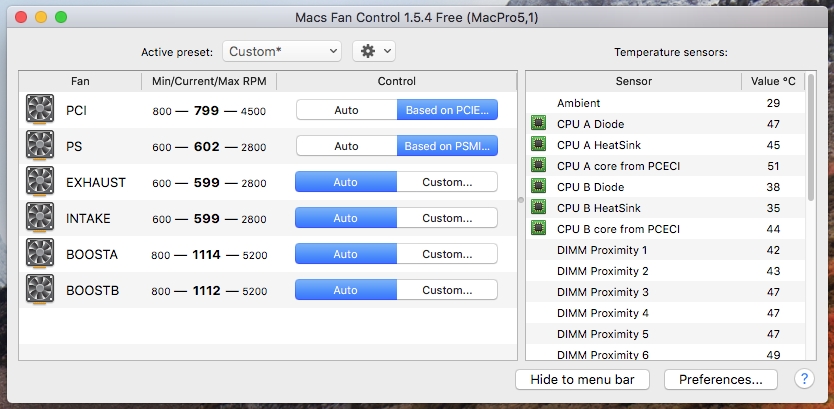
Task: Open the help question mark button
Action: tap(804, 379)
